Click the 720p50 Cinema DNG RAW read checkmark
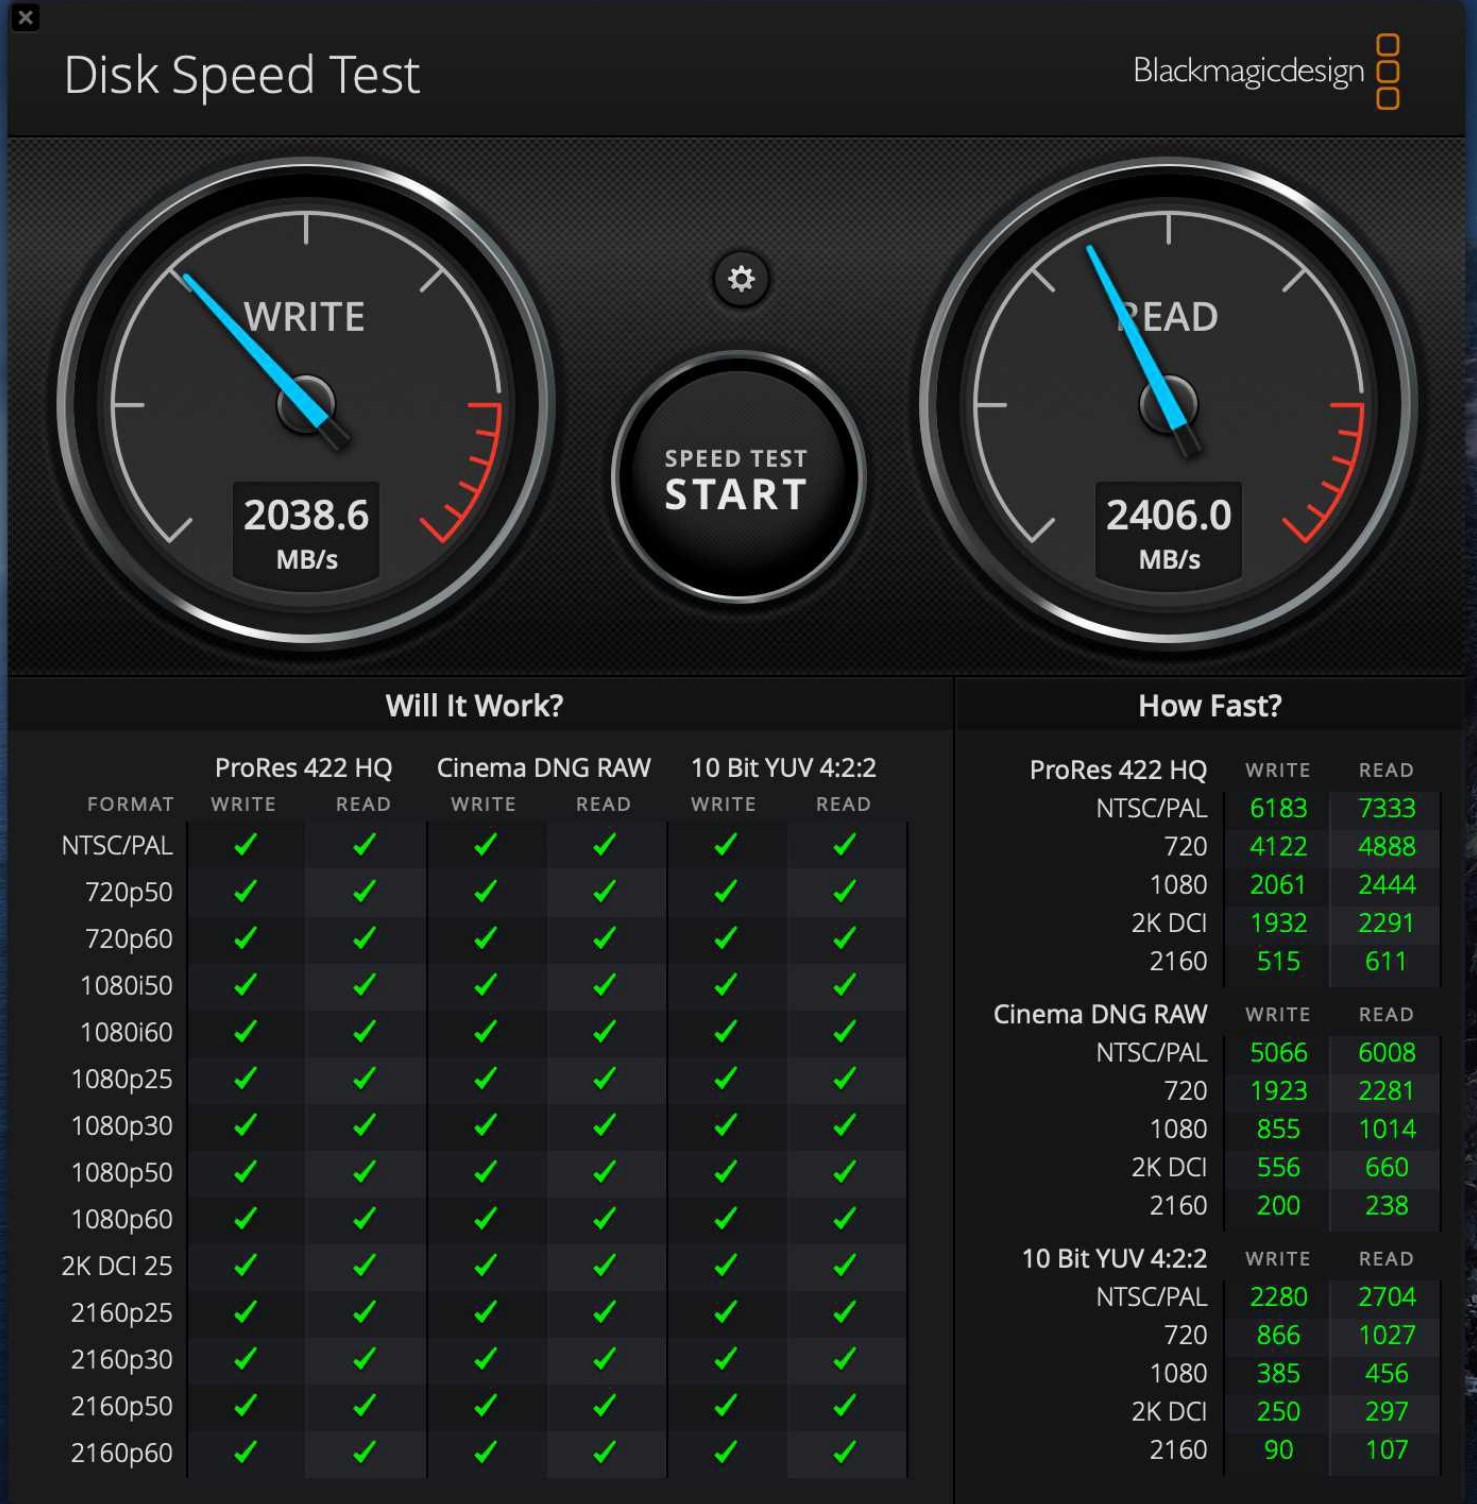 (604, 891)
